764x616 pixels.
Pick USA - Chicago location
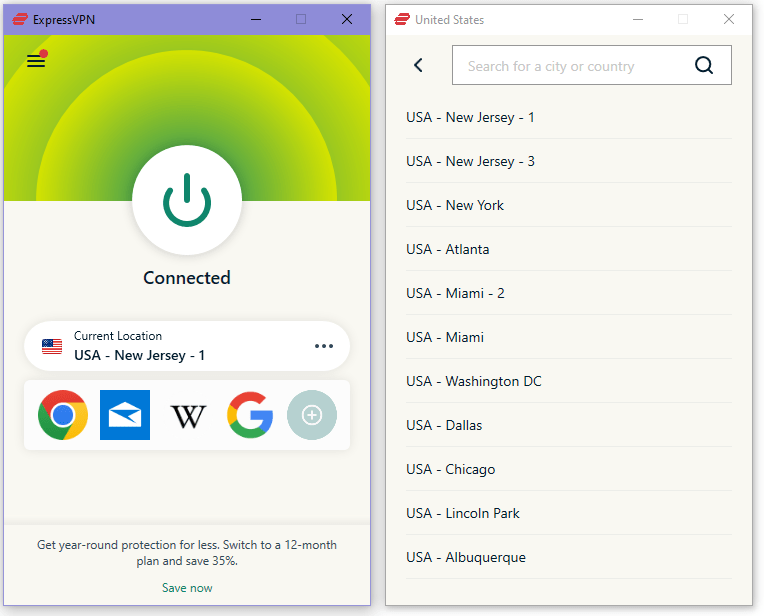(569, 469)
